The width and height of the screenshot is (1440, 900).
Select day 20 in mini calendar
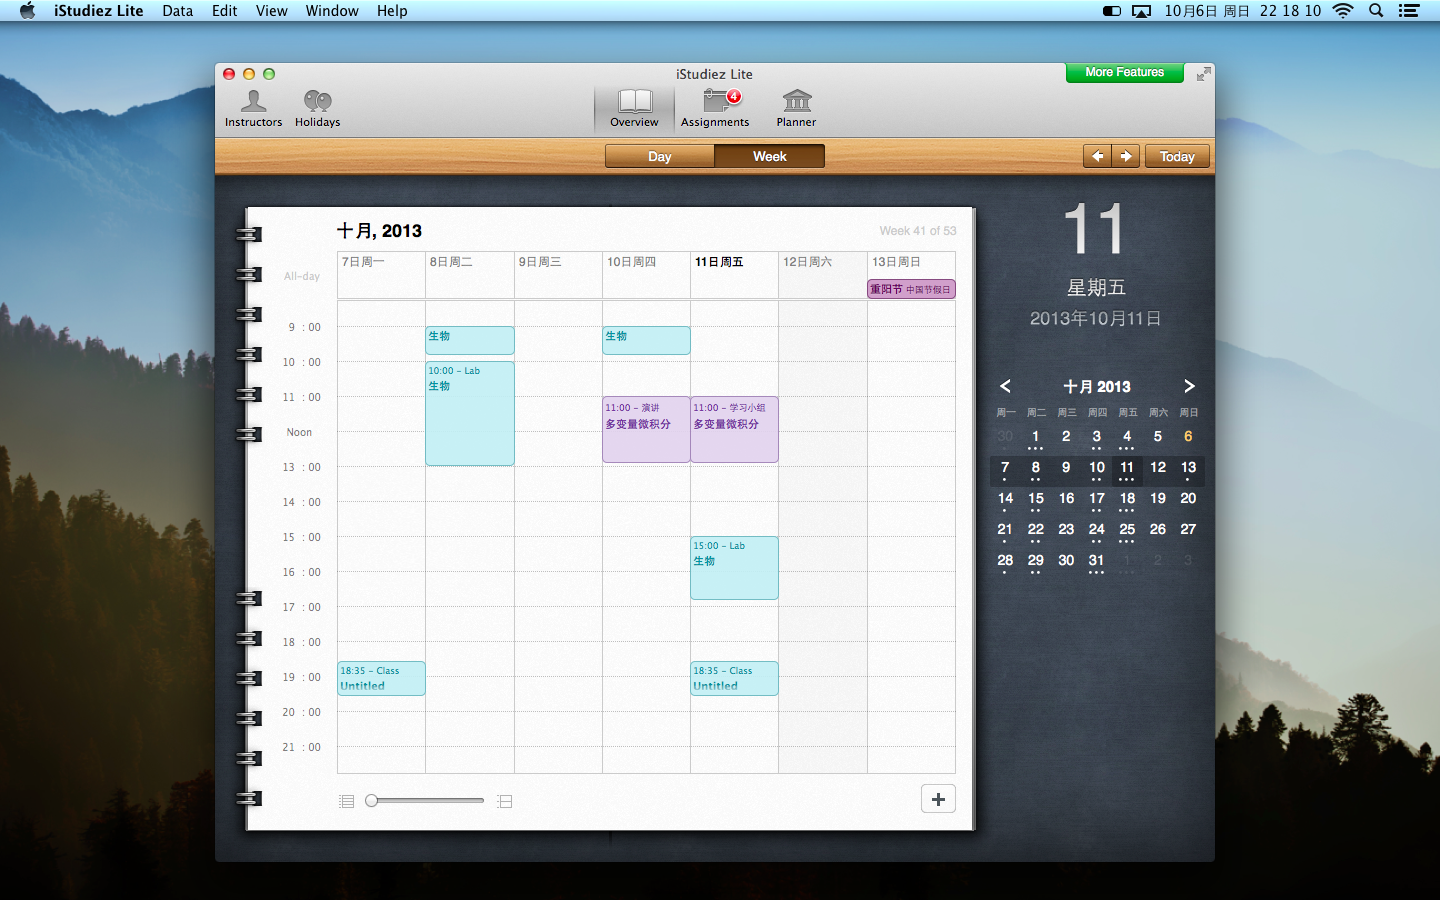pos(1188,499)
